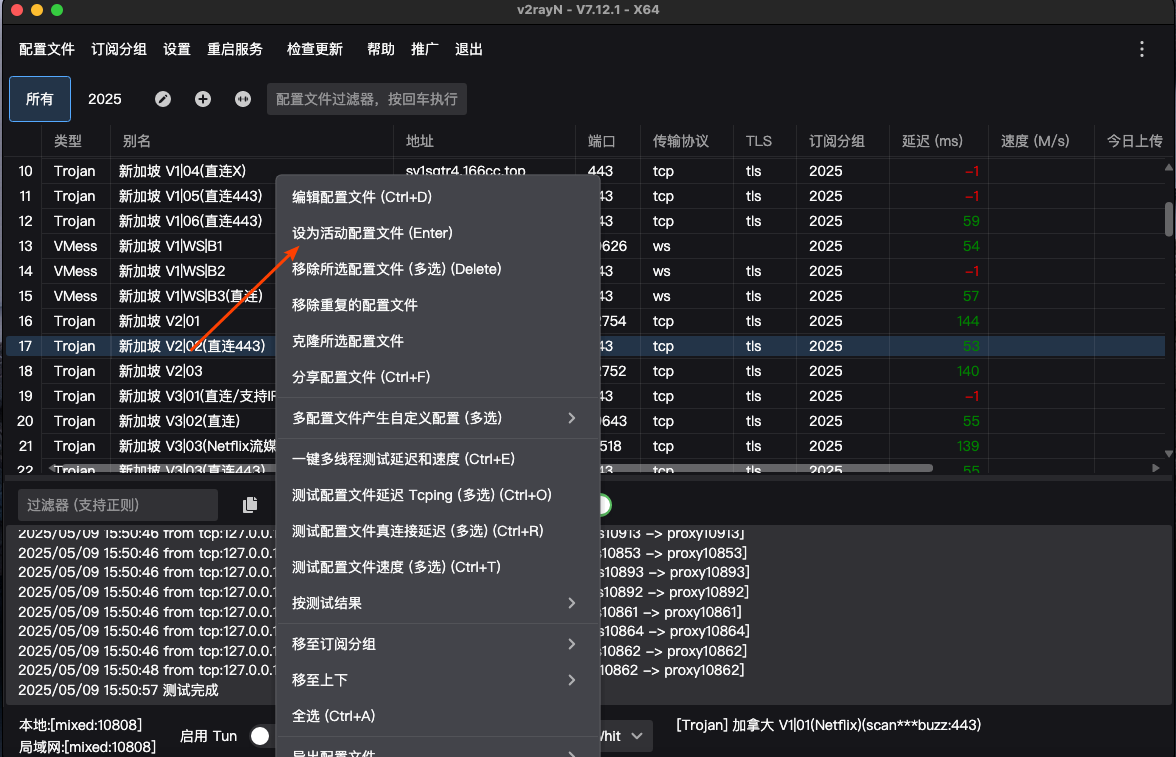The height and width of the screenshot is (757, 1176).
Task: Open the 设置 menu
Action: click(177, 50)
